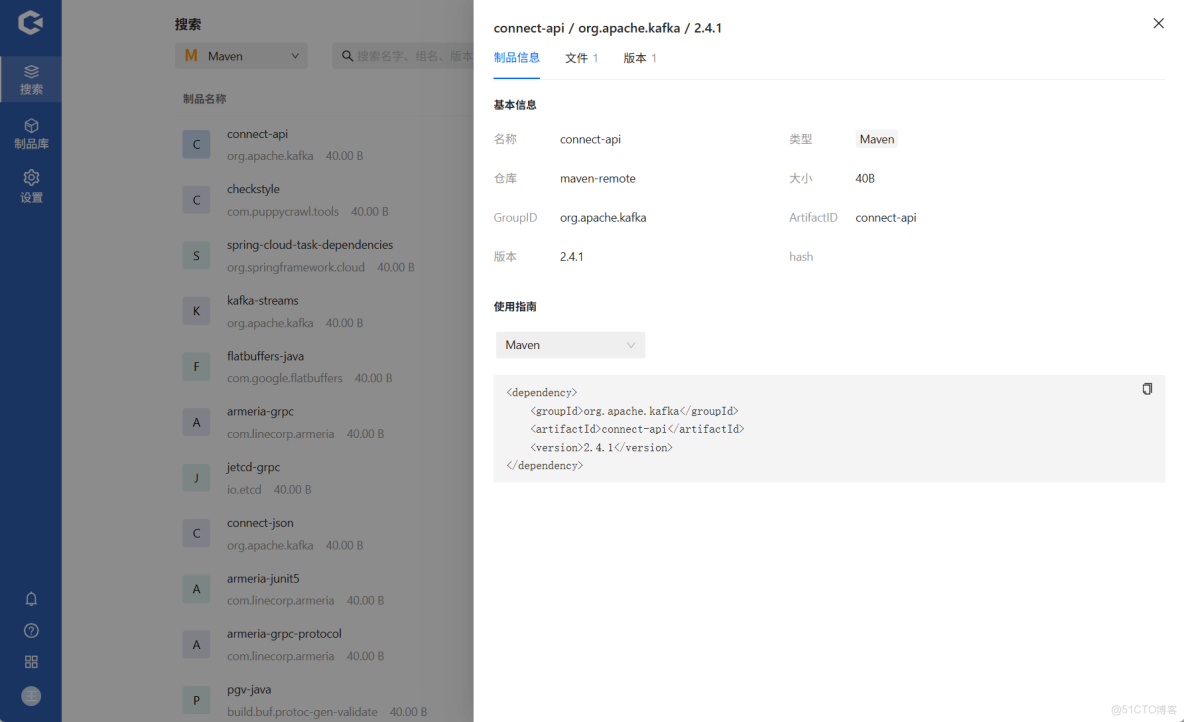Image resolution: width=1184 pixels, height=722 pixels.
Task: Click the notification bell icon
Action: click(x=31, y=598)
